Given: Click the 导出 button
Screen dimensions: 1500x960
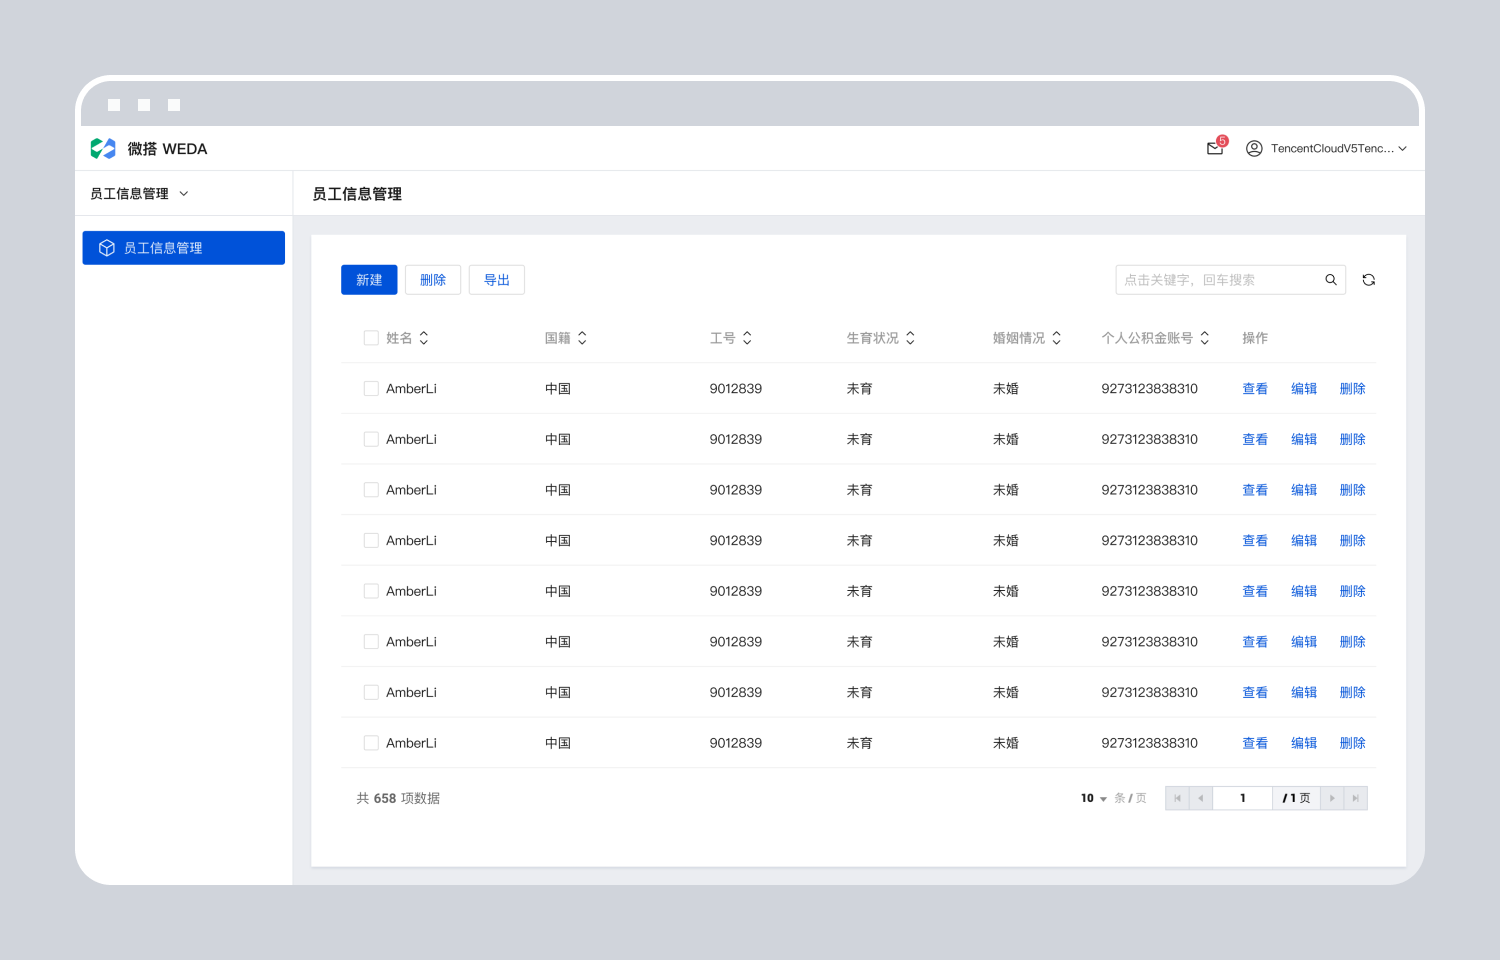Looking at the screenshot, I should click(497, 280).
